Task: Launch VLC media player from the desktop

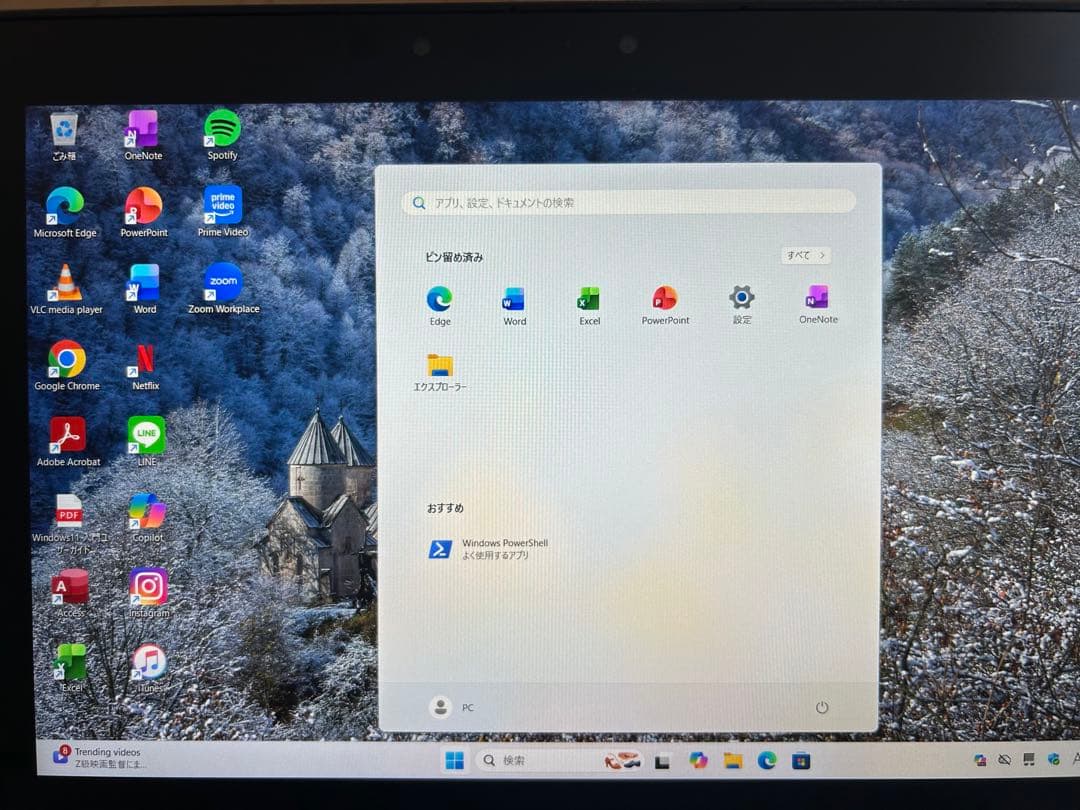Action: coord(66,283)
